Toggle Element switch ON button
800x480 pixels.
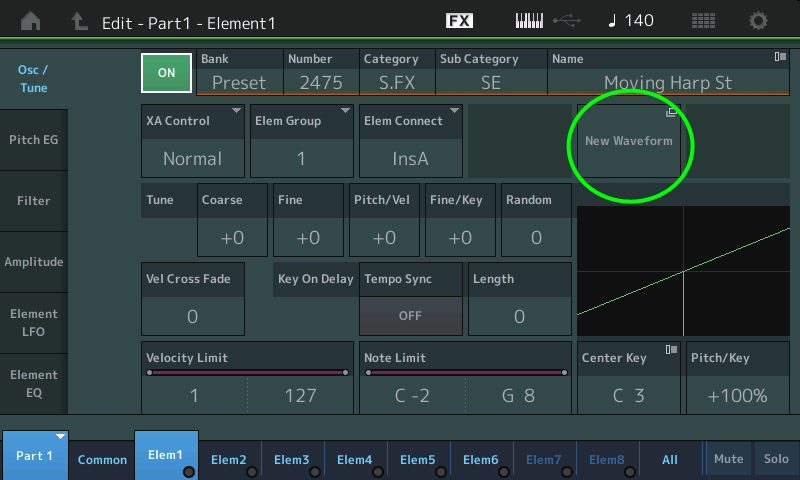point(166,73)
